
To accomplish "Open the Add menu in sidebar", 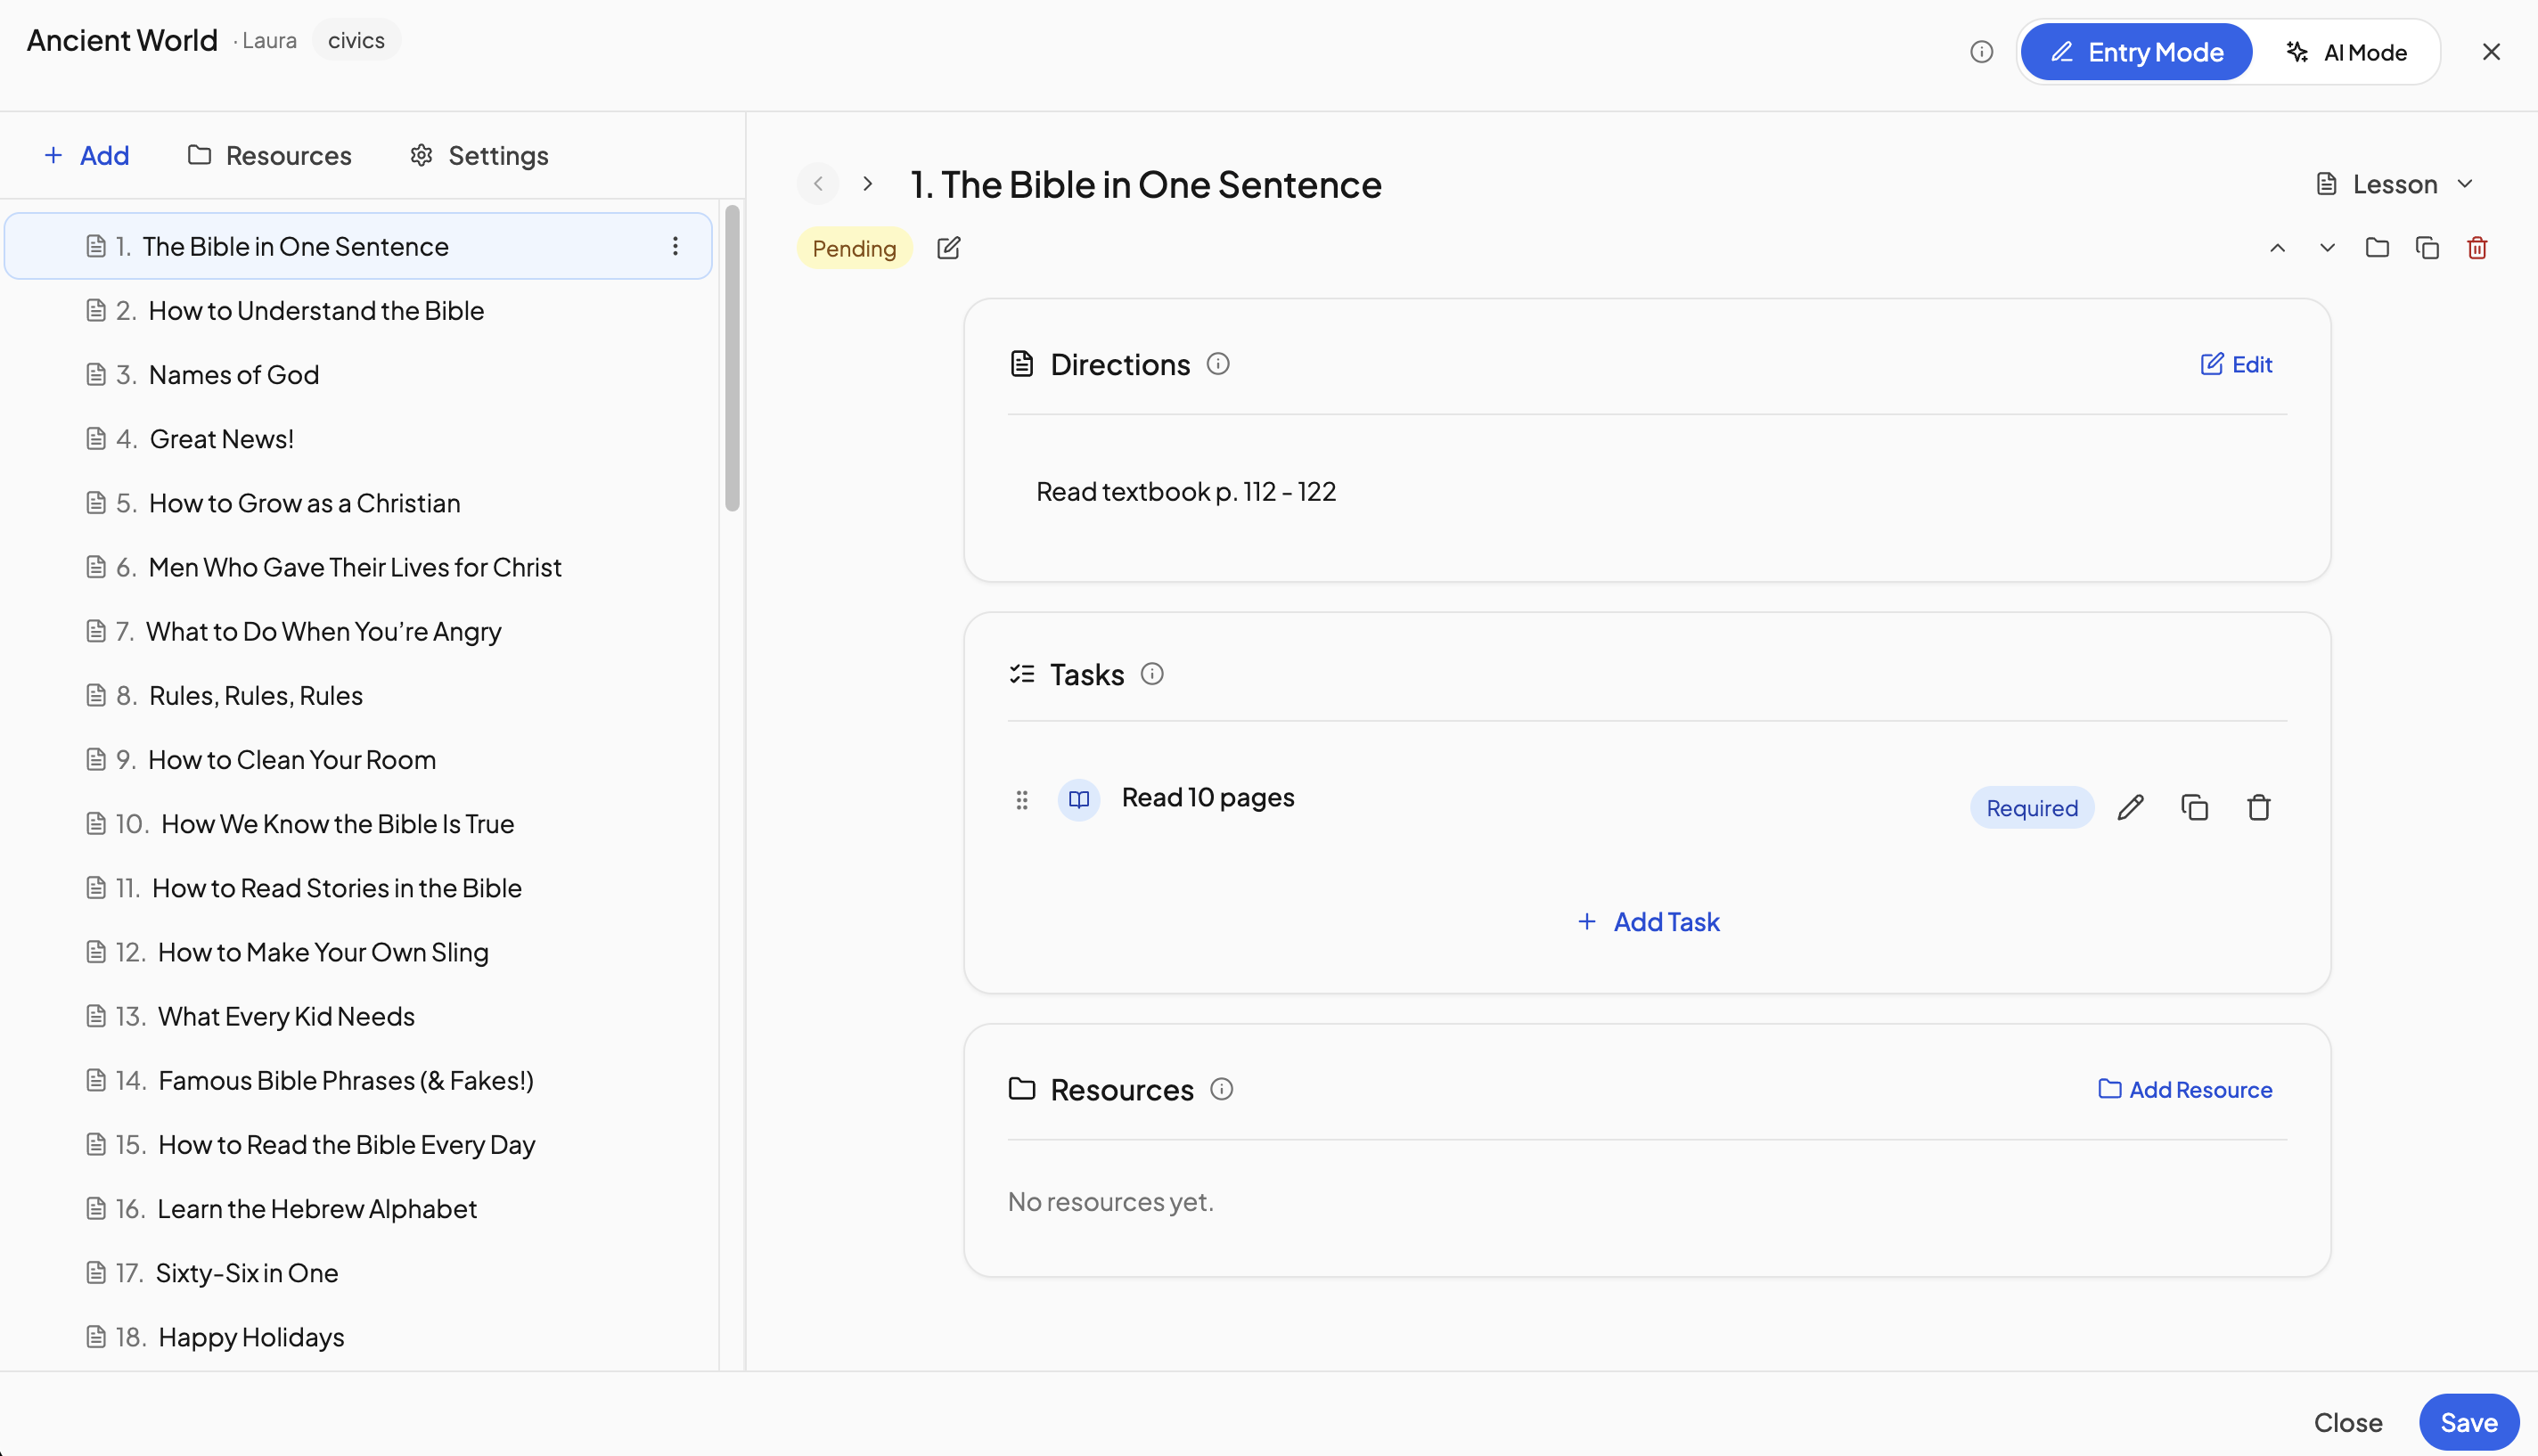I will (x=87, y=155).
